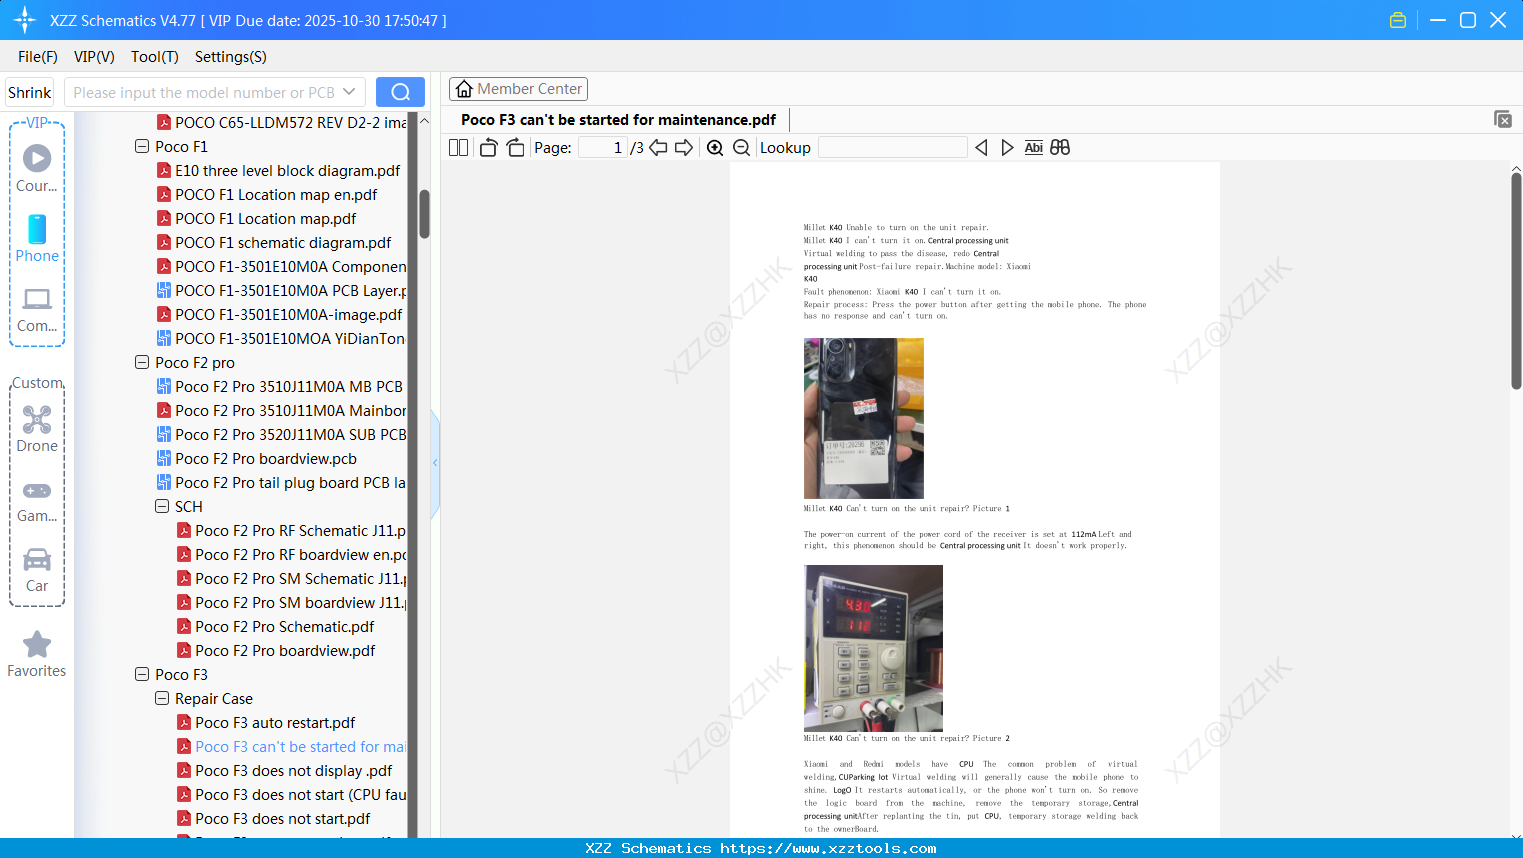Collapse the Poco F1 folder
1523x858 pixels.
click(x=142, y=146)
